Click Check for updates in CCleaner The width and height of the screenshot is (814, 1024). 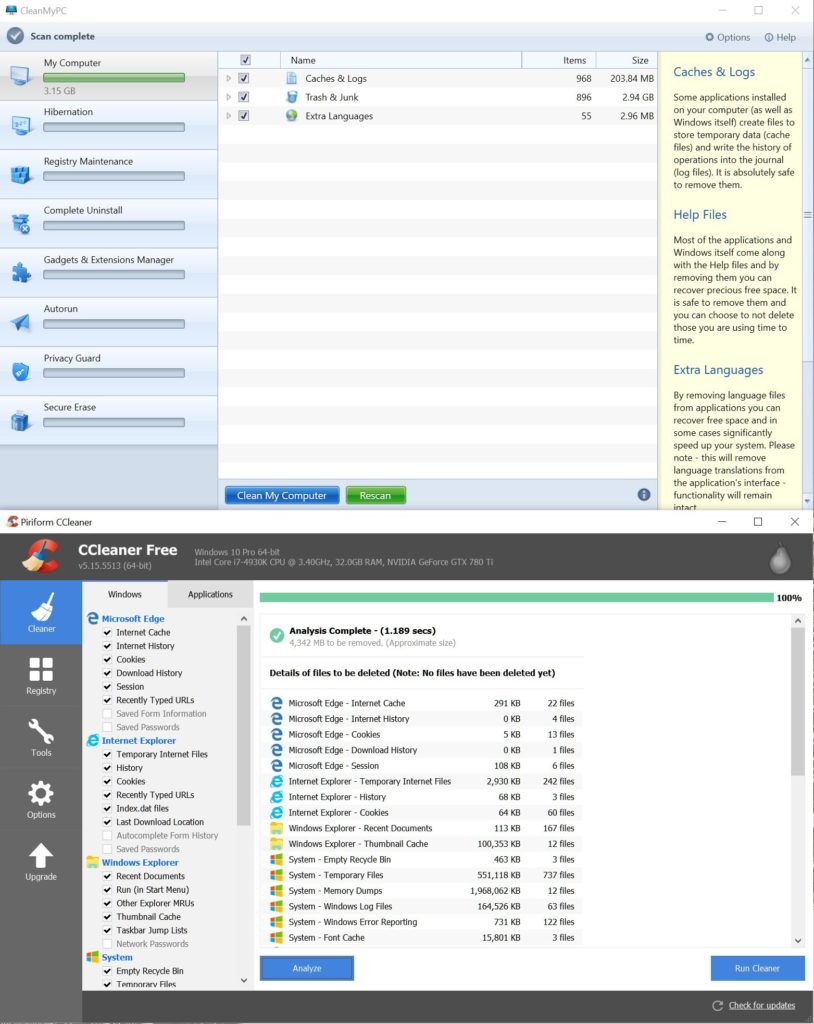click(762, 1005)
